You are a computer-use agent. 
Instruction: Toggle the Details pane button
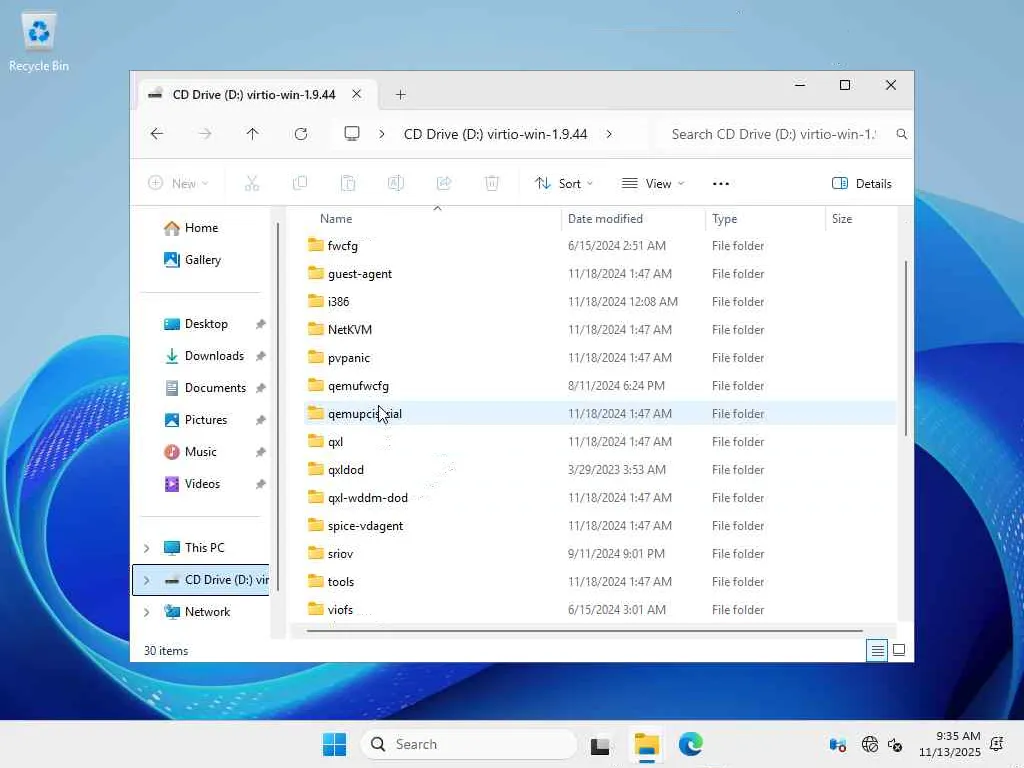[861, 184]
